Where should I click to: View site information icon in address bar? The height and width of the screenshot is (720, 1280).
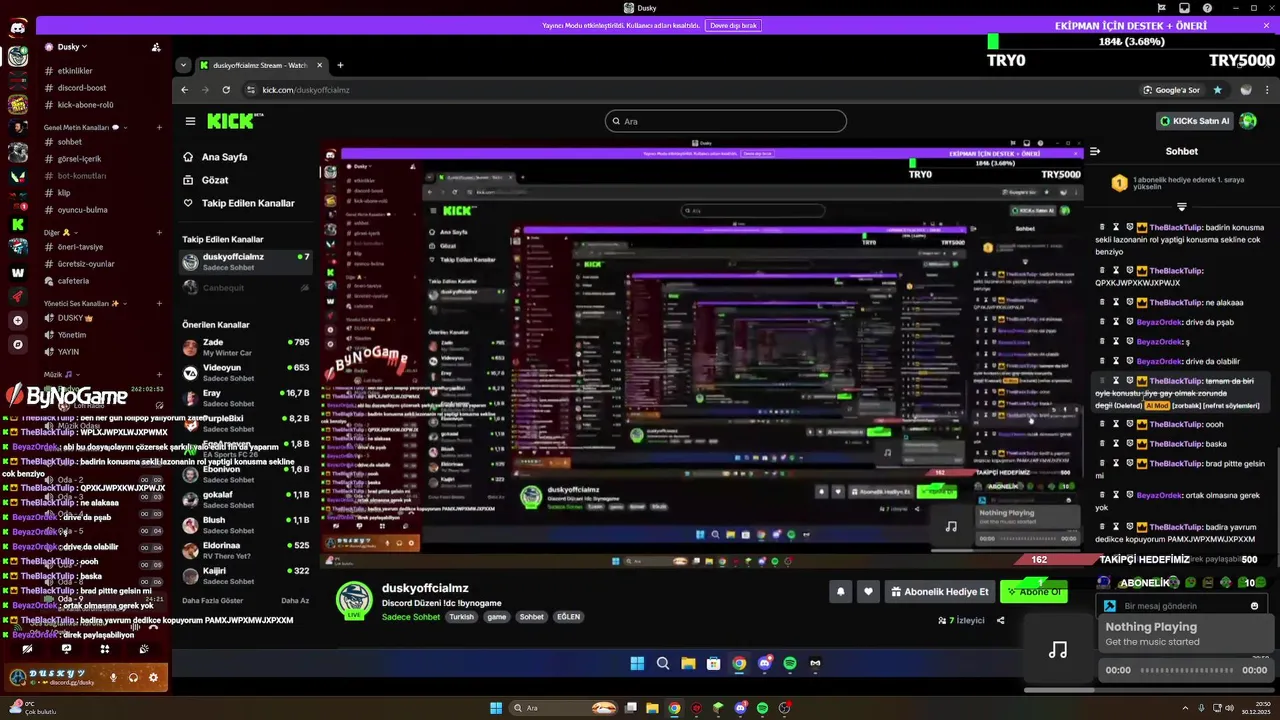pyautogui.click(x=251, y=90)
